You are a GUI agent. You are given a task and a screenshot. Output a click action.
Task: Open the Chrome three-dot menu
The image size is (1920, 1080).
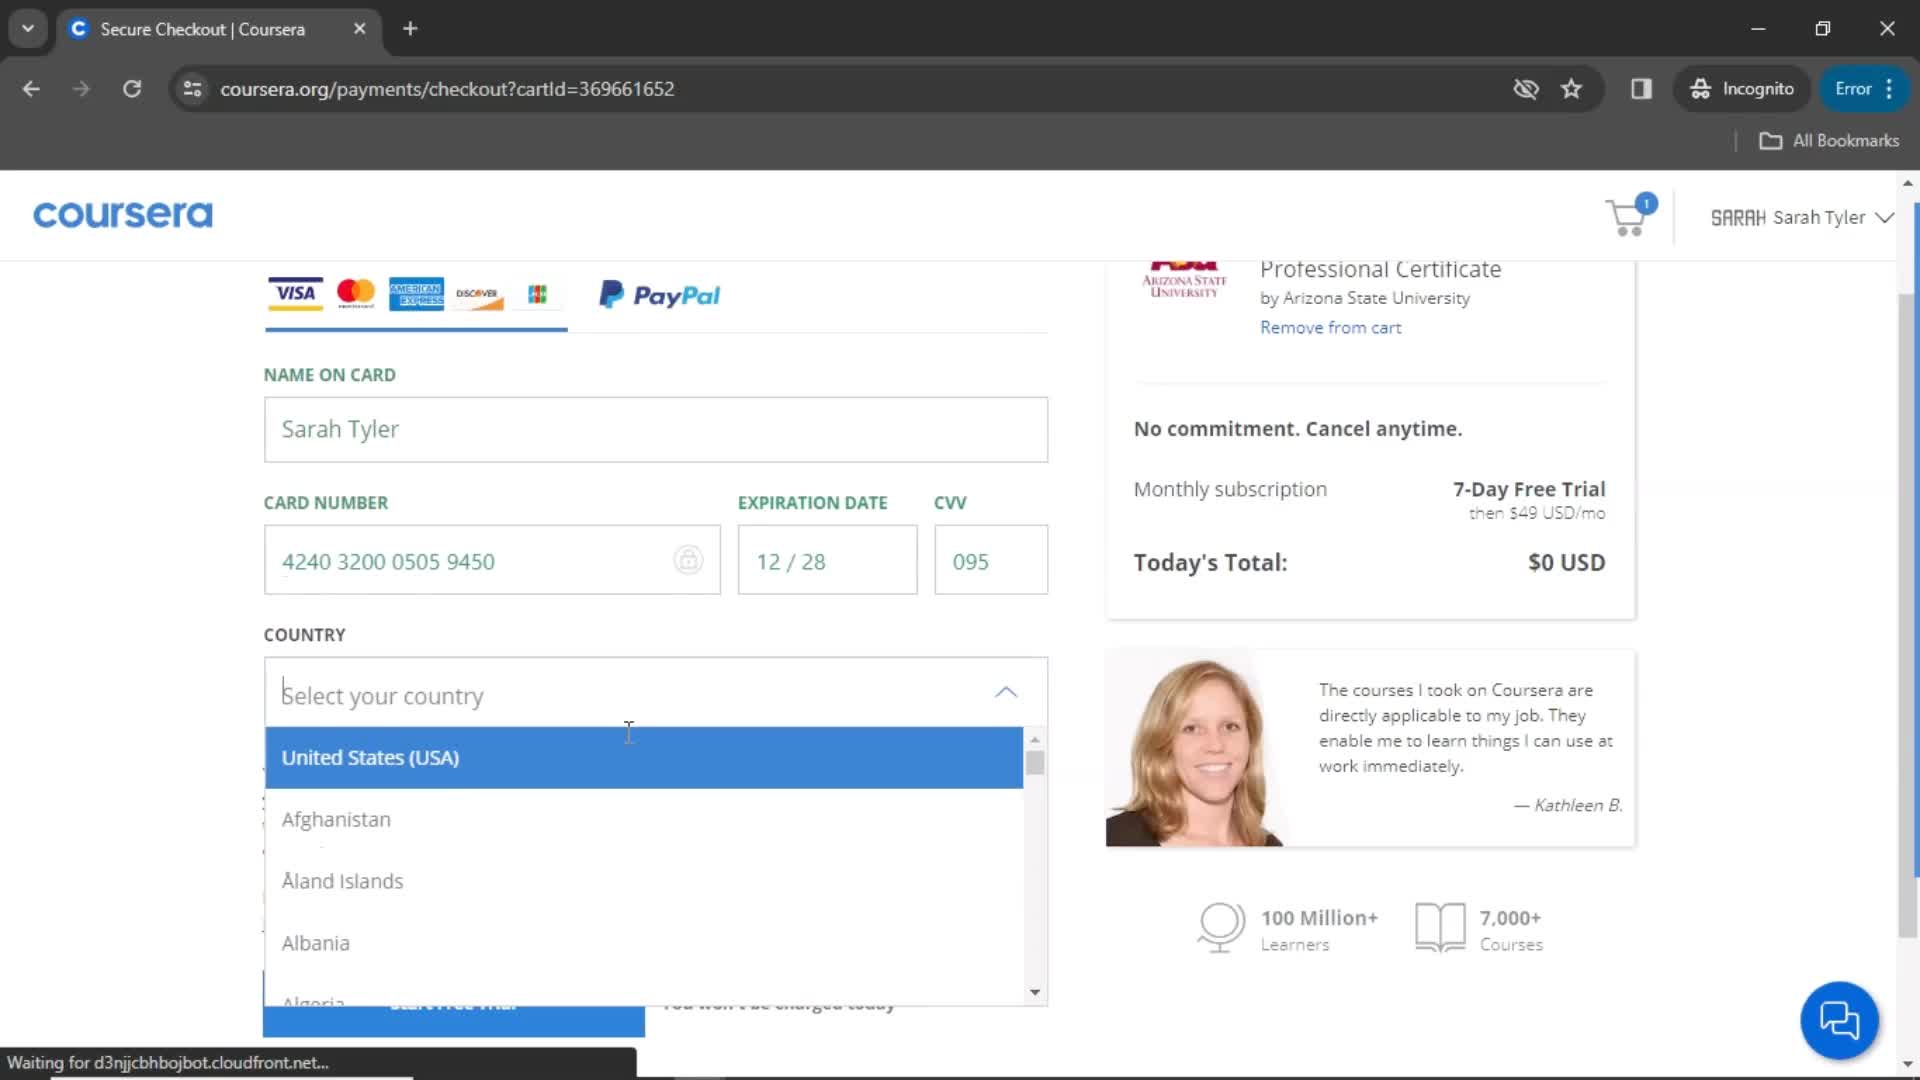click(1889, 89)
